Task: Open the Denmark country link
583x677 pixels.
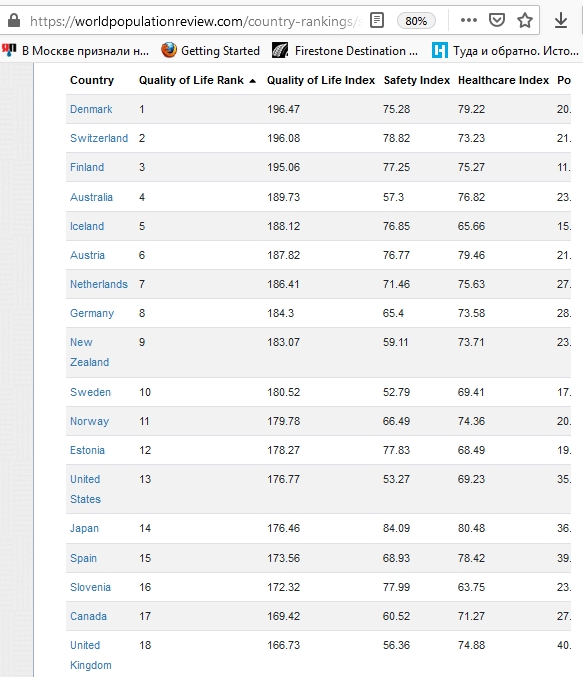Action: 91,109
